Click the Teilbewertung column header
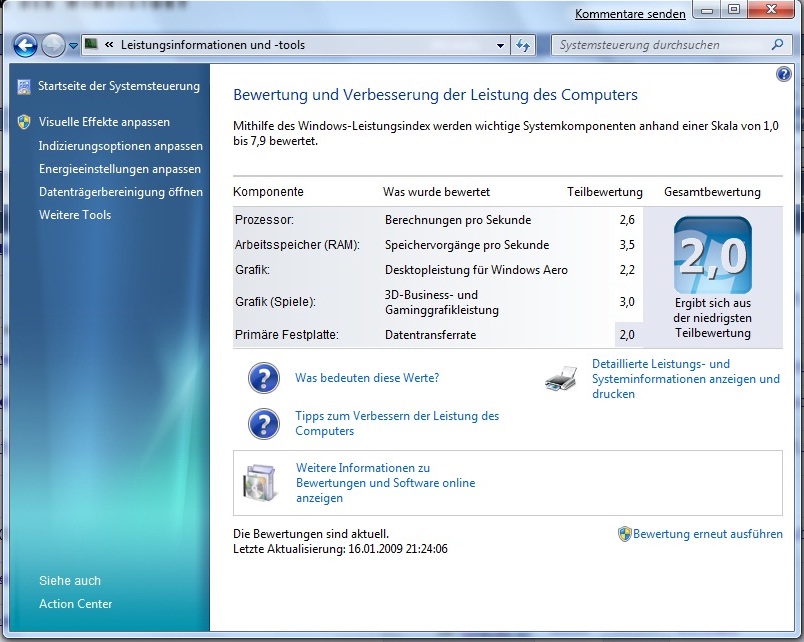804x642 pixels. (605, 192)
